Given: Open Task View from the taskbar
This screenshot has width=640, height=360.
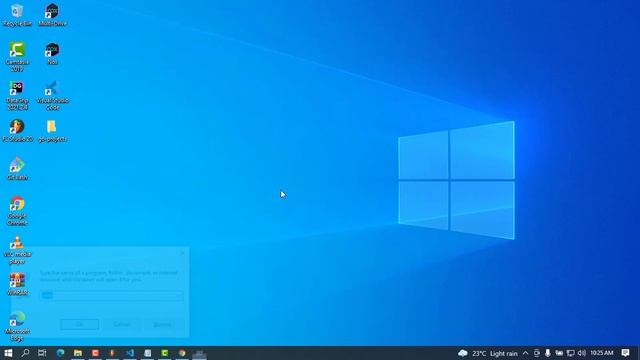Looking at the screenshot, I should pyautogui.click(x=42, y=353).
